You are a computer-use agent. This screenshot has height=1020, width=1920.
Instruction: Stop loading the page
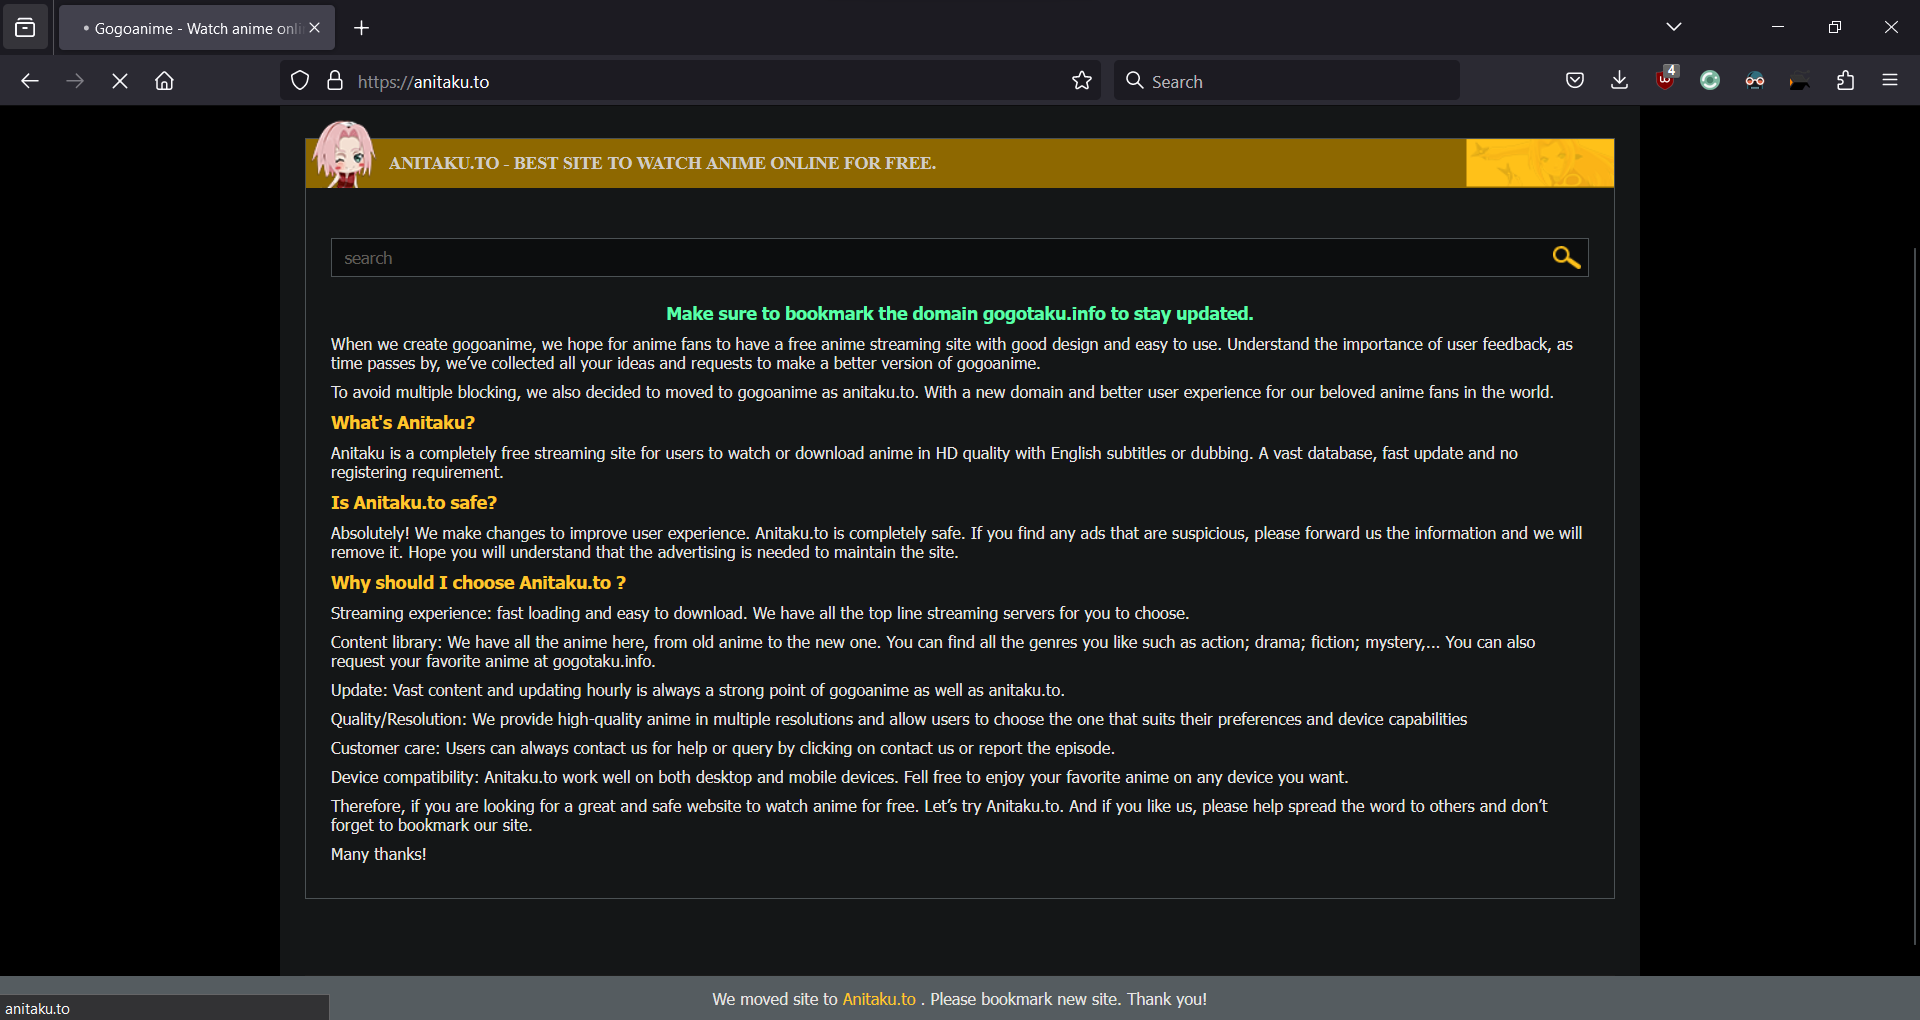click(x=120, y=81)
